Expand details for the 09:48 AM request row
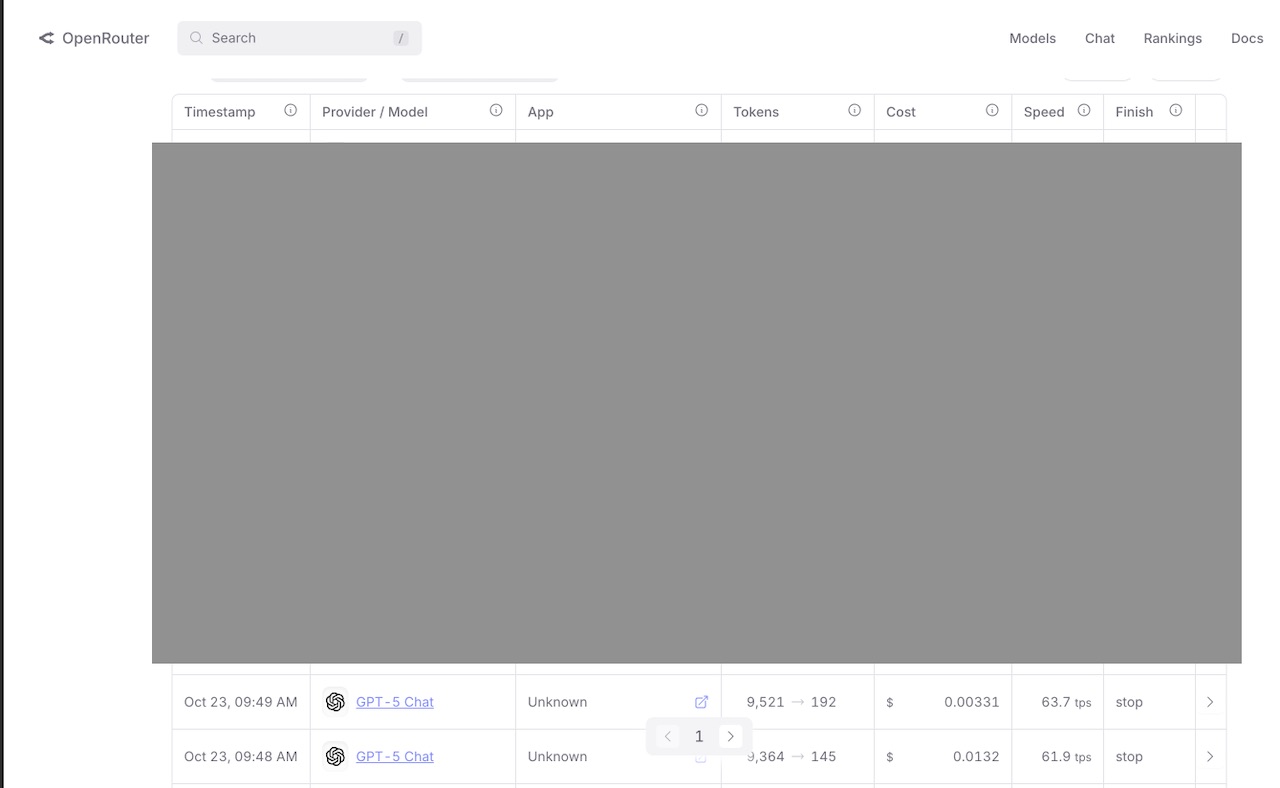The image size is (1280, 788). point(1210,757)
